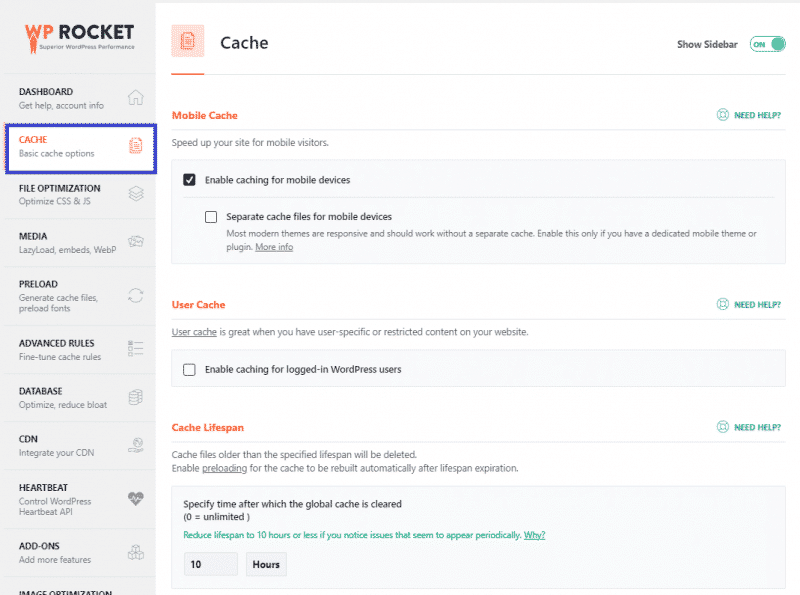
Task: Uncheck Enable caching for mobile devices
Action: (188, 180)
